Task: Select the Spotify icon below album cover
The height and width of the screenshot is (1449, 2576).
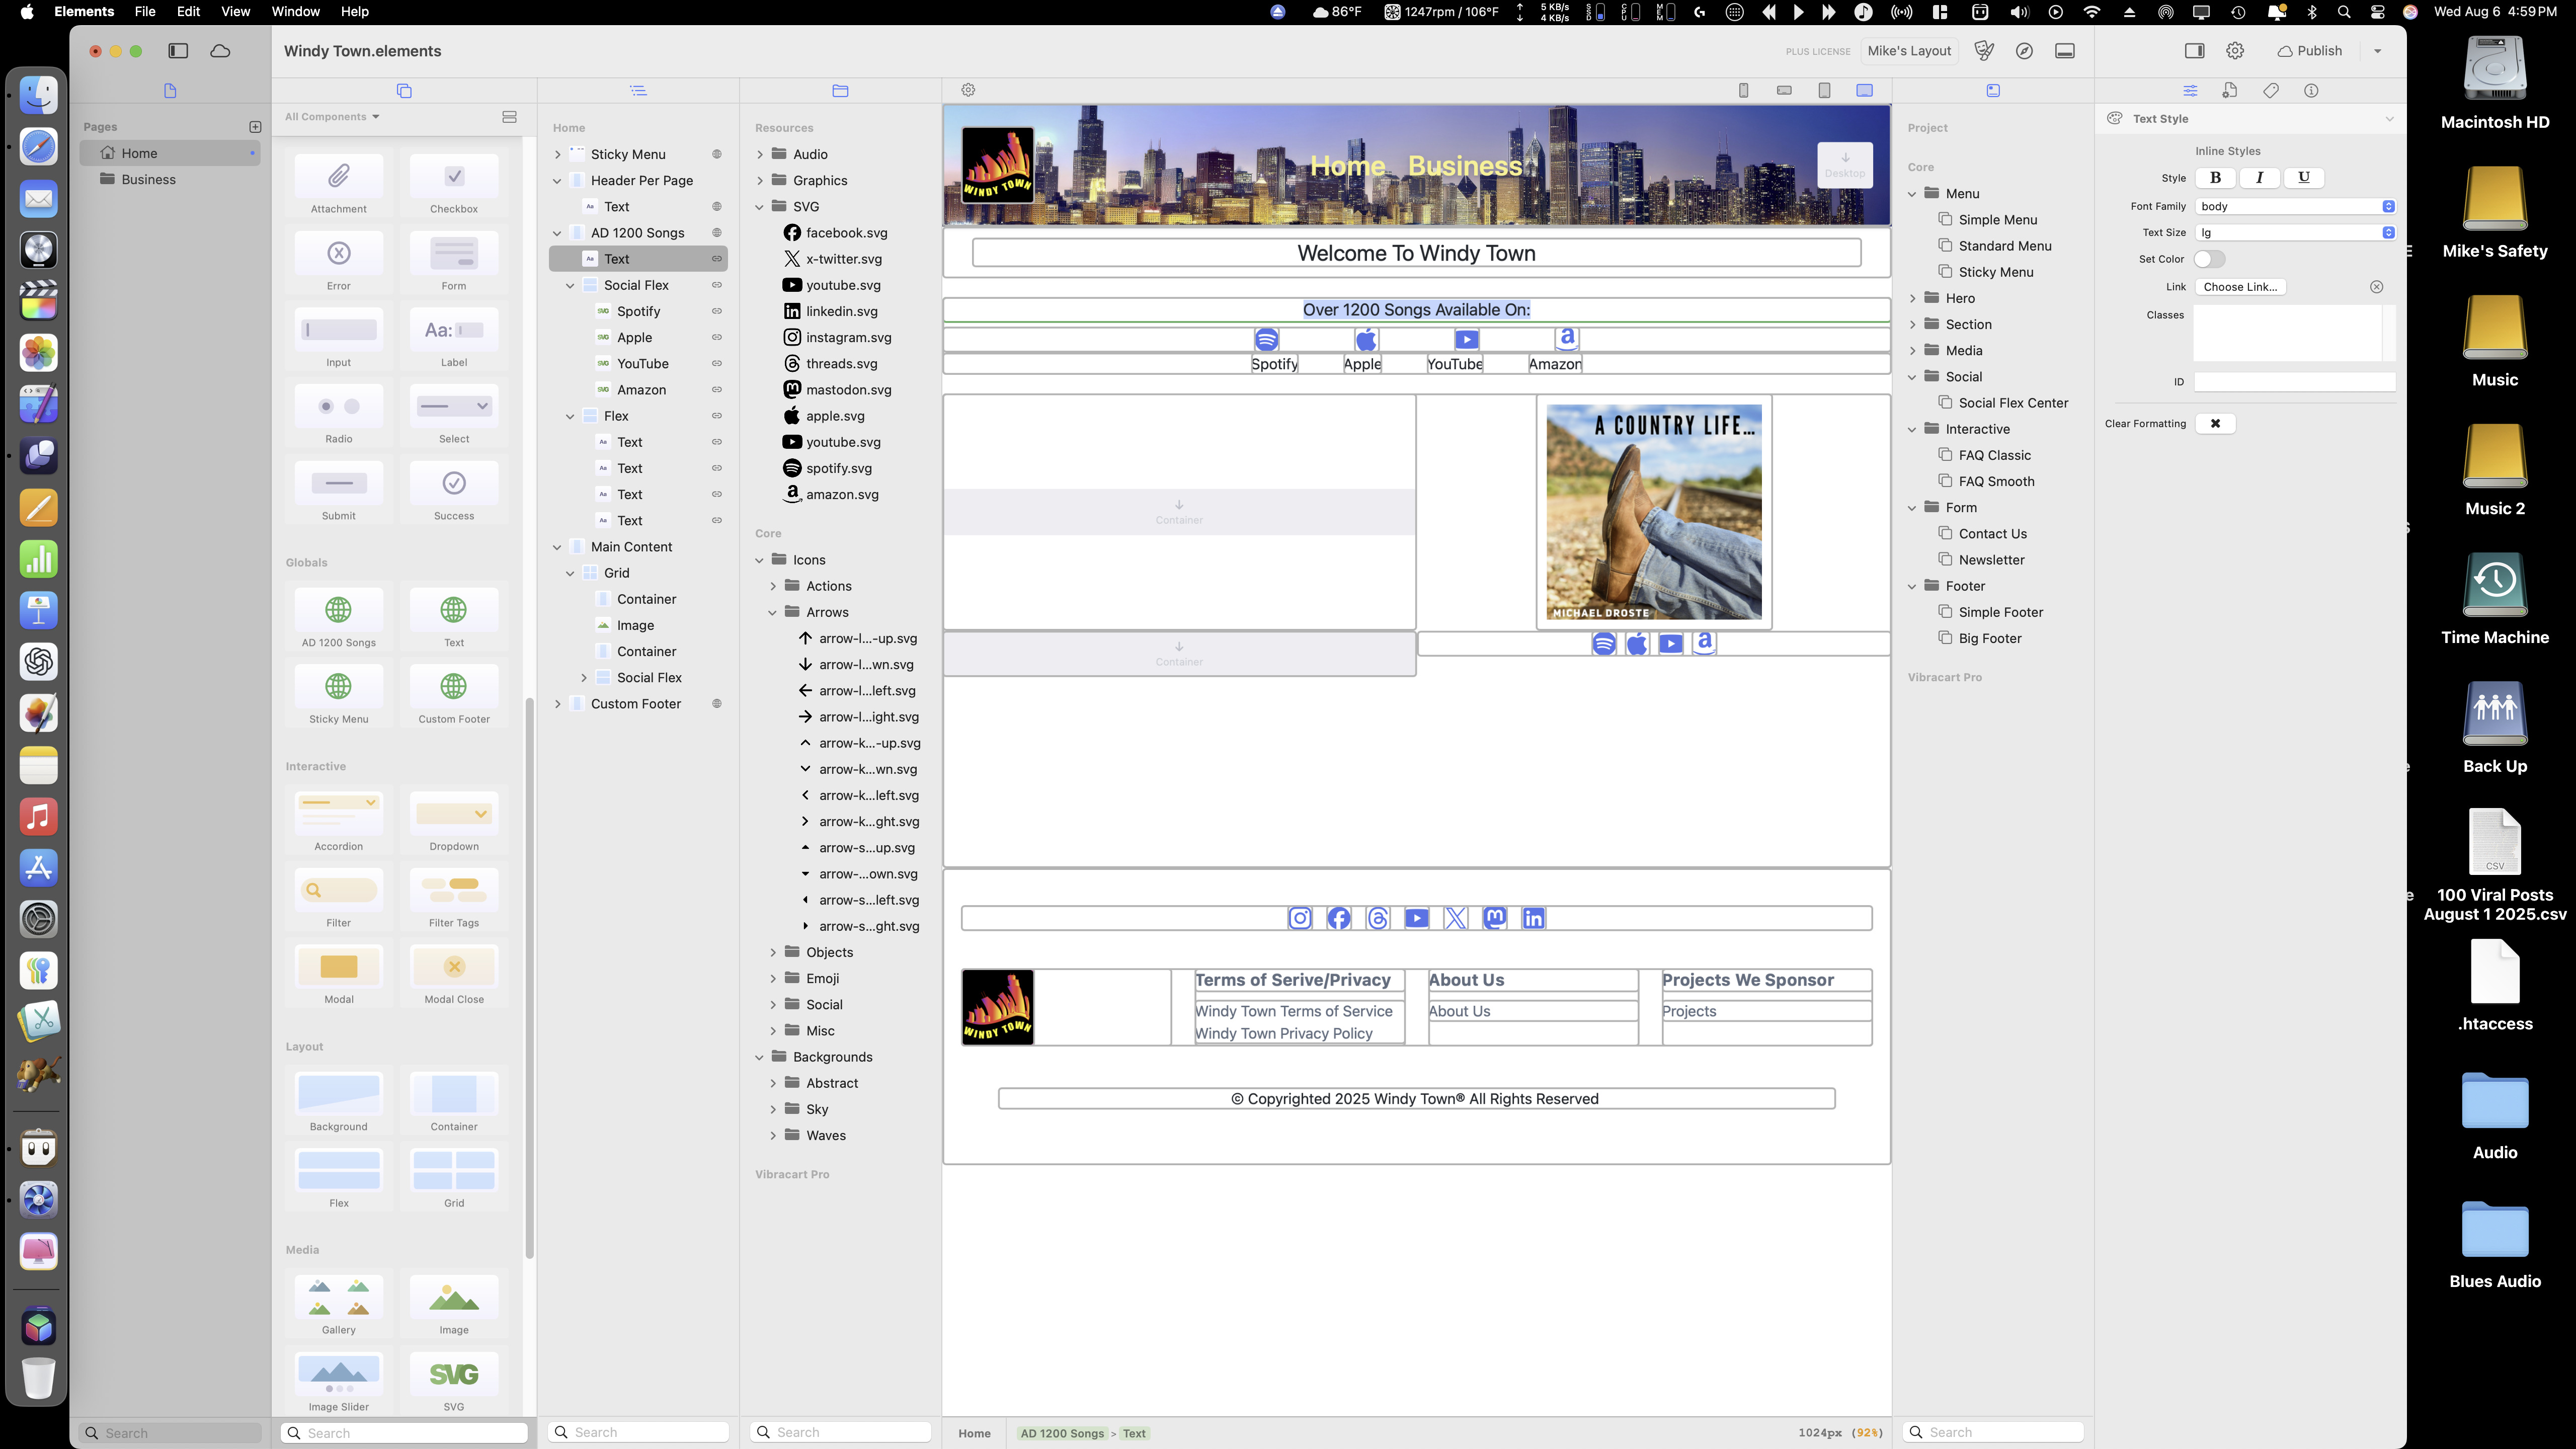Action: pyautogui.click(x=1604, y=644)
